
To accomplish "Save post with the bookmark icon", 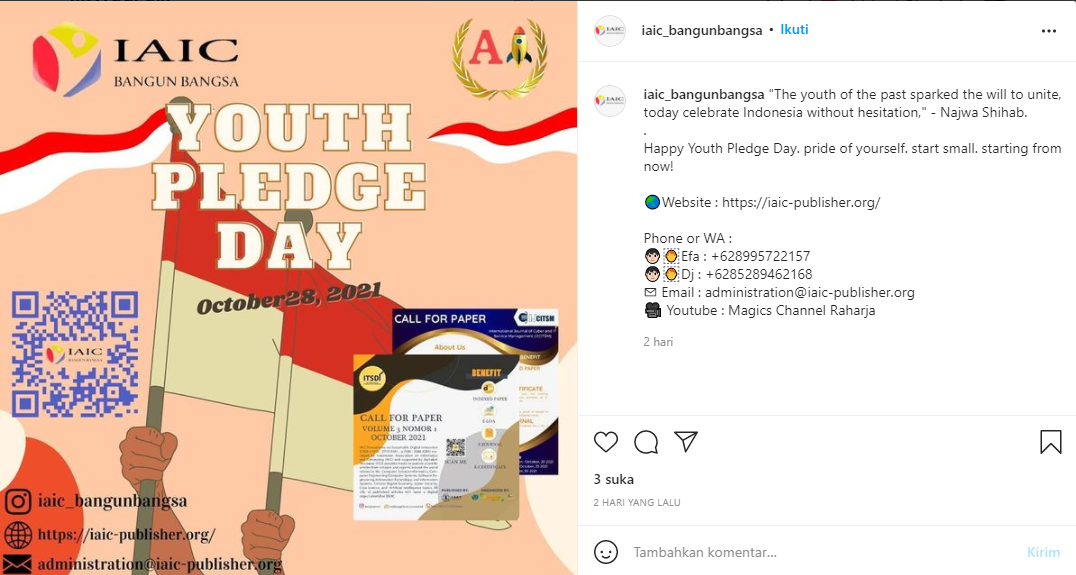I will 1050,442.
